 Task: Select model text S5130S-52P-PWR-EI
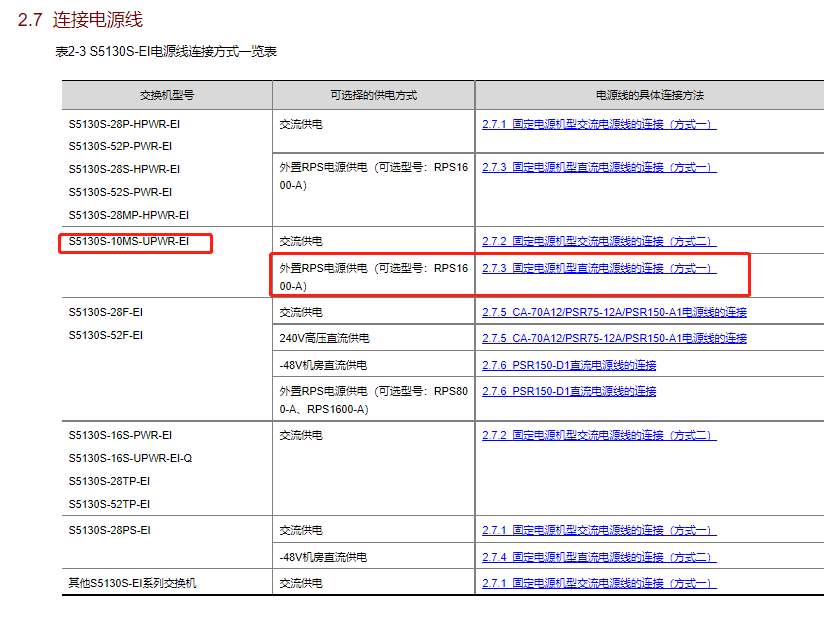coord(120,147)
